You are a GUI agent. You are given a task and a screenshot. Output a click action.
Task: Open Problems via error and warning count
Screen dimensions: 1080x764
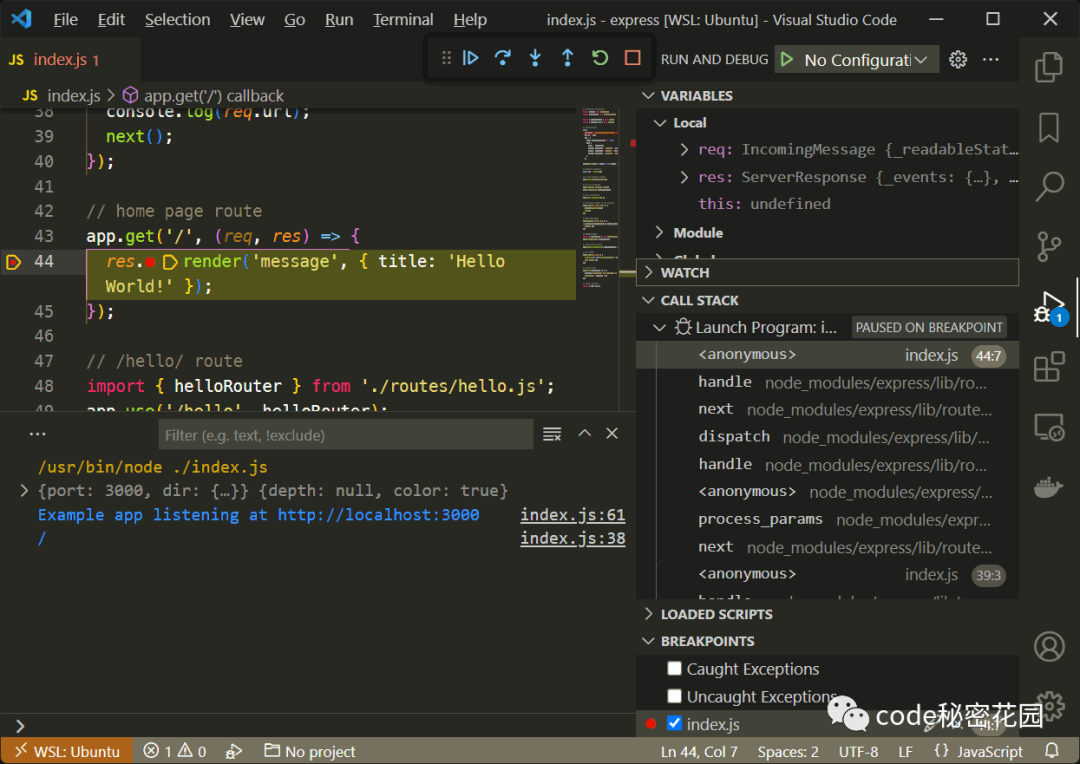coord(175,752)
